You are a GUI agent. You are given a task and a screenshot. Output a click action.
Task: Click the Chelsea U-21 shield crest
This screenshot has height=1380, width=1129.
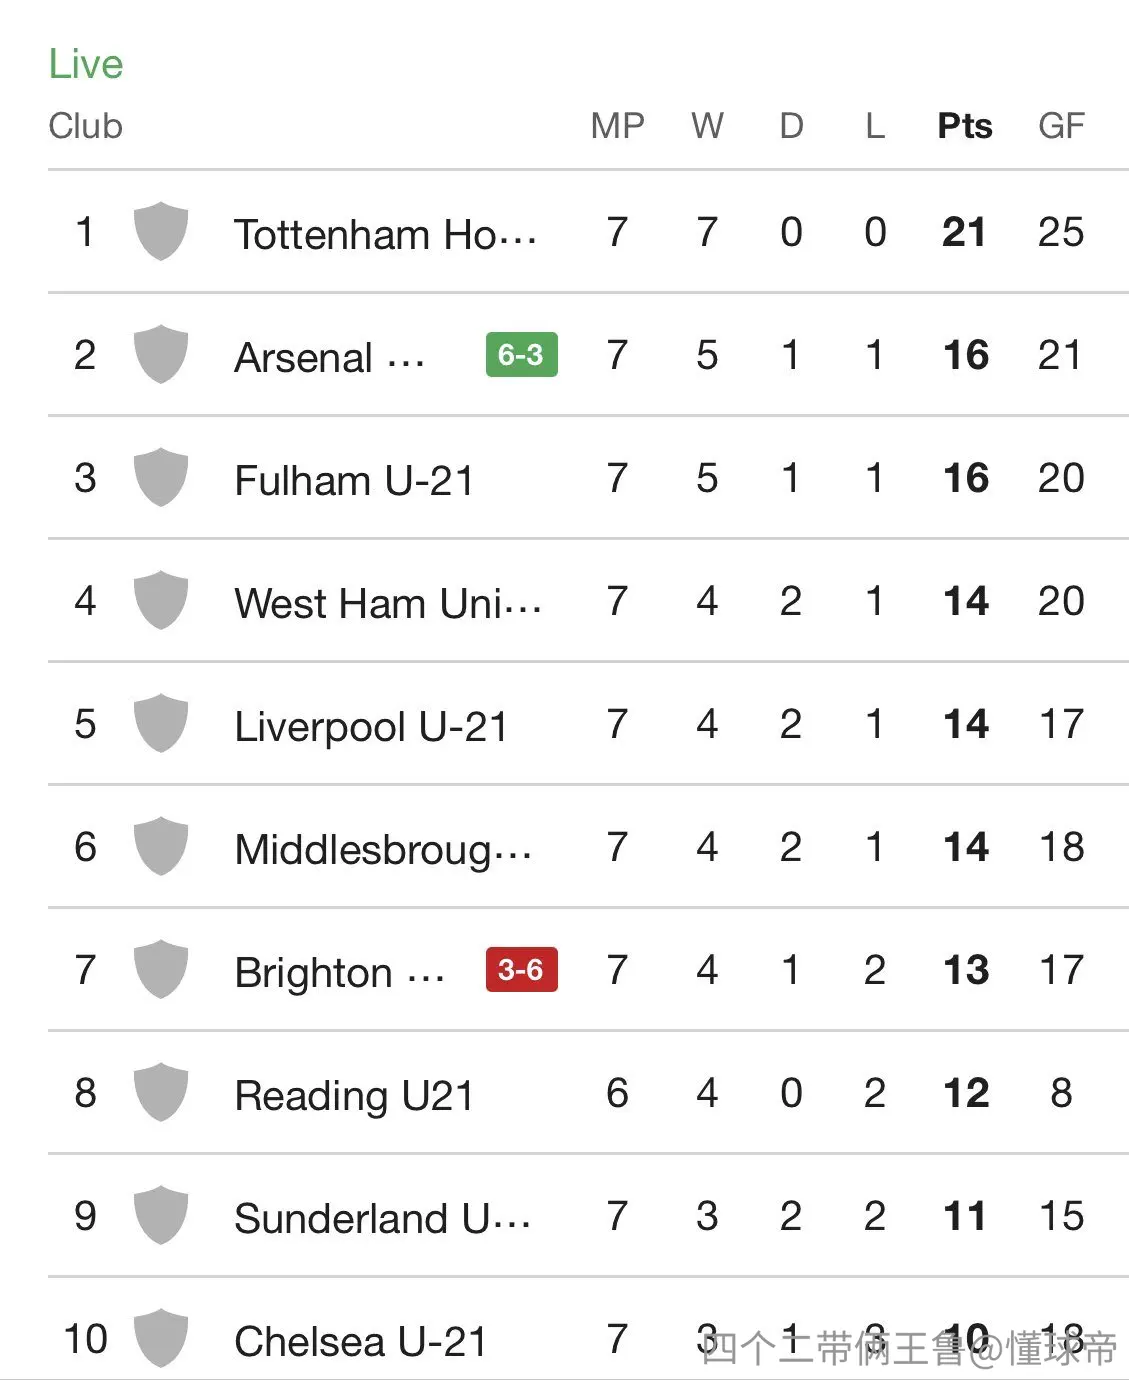(161, 1338)
